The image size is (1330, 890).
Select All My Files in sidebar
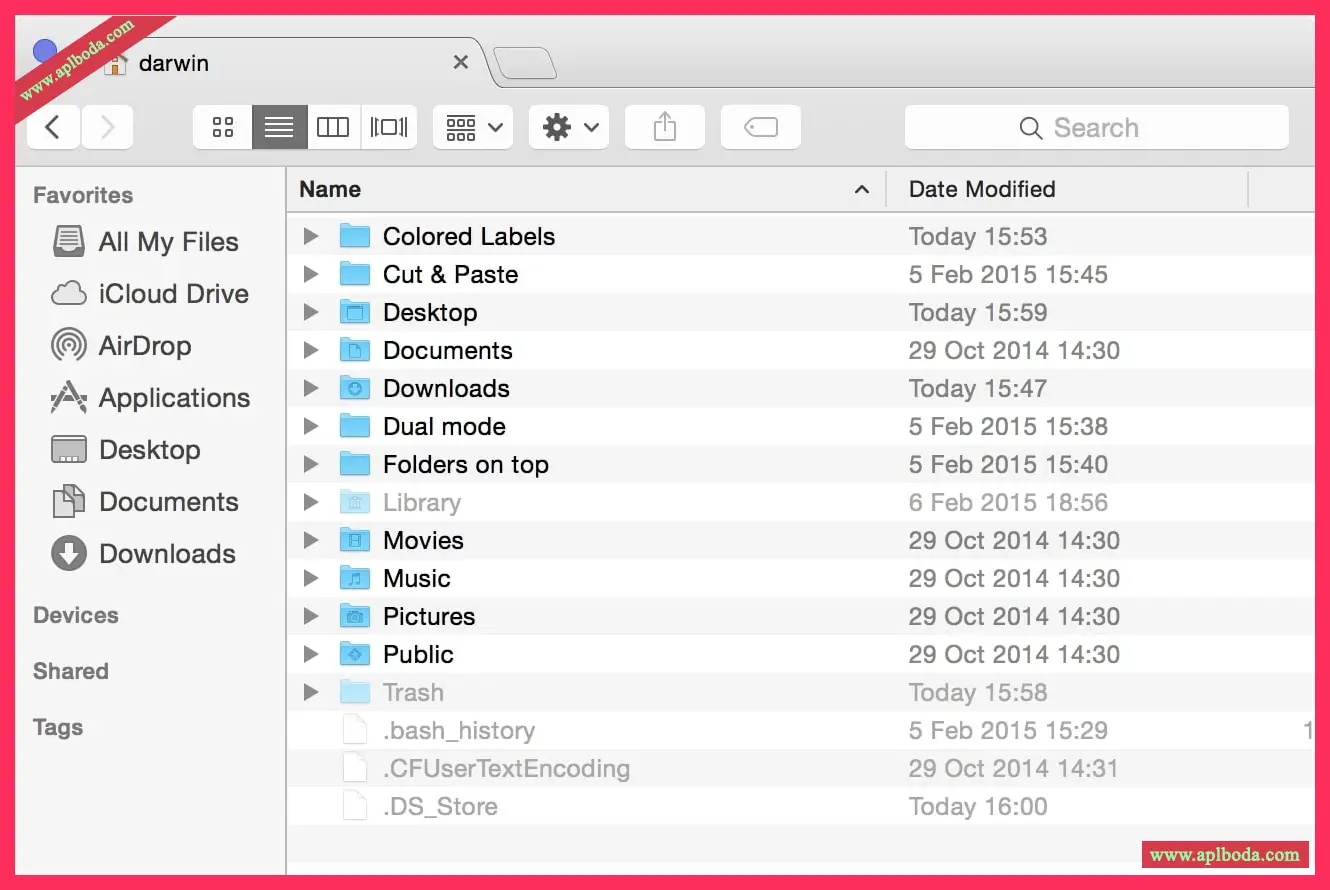tap(168, 242)
